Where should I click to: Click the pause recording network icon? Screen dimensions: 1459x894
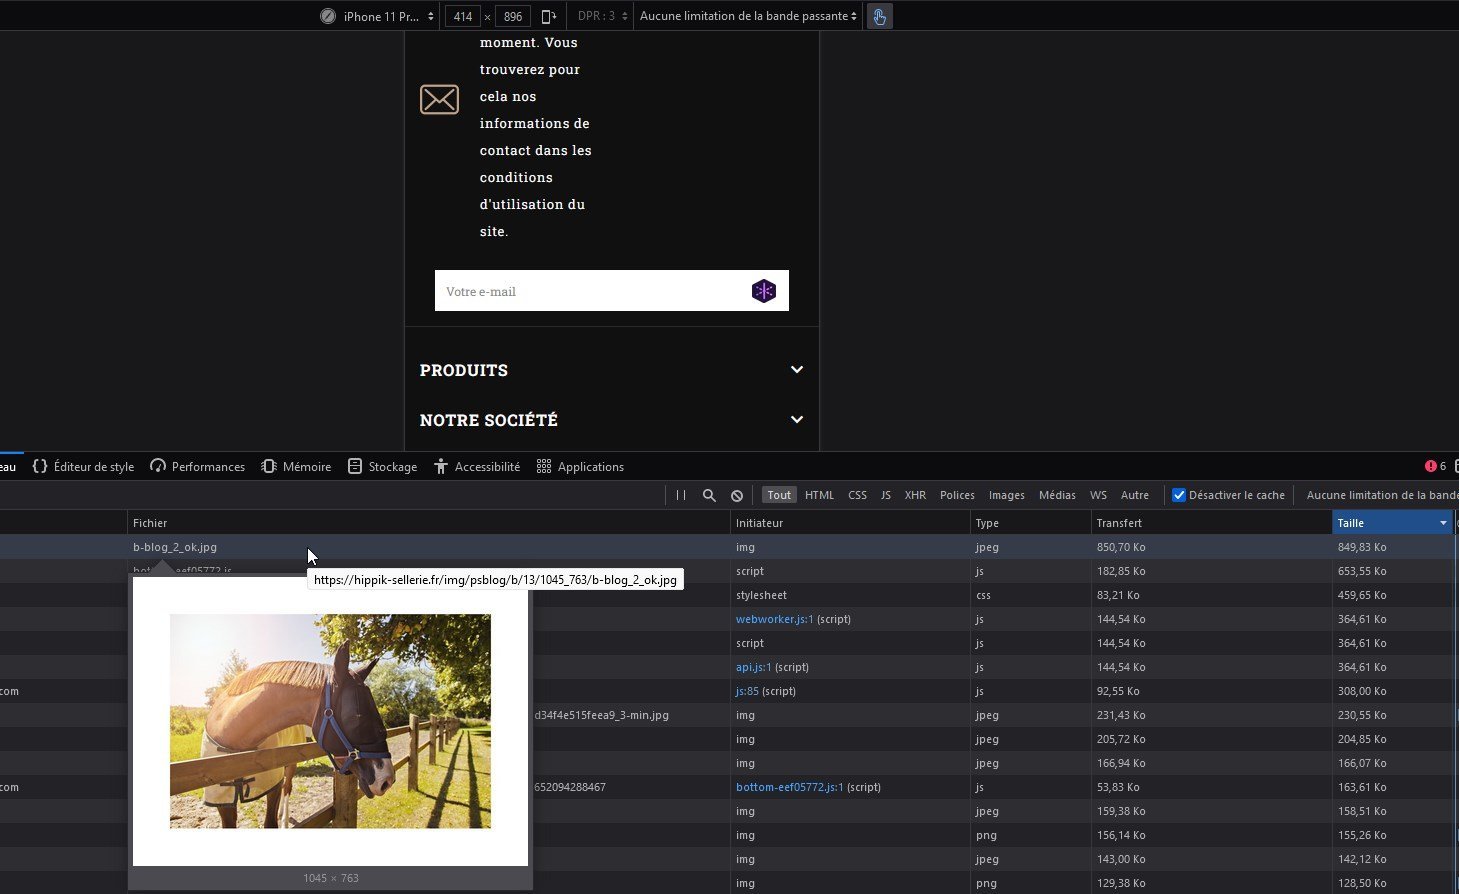point(681,495)
